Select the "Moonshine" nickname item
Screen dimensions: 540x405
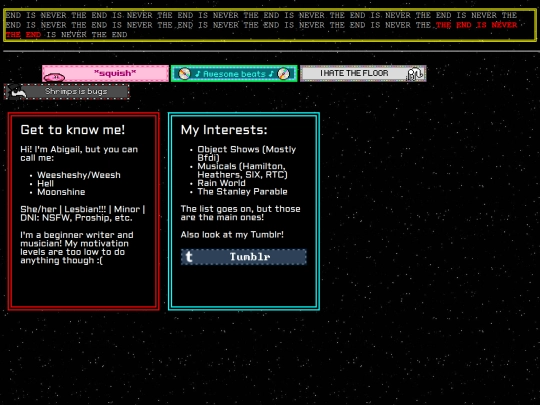tap(61, 192)
